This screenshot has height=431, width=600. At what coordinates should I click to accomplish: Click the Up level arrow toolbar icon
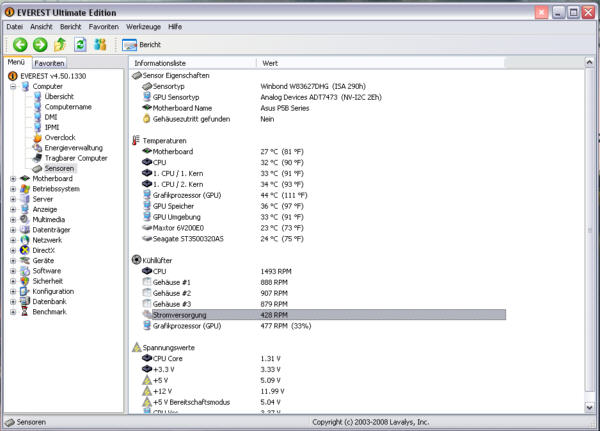60,45
